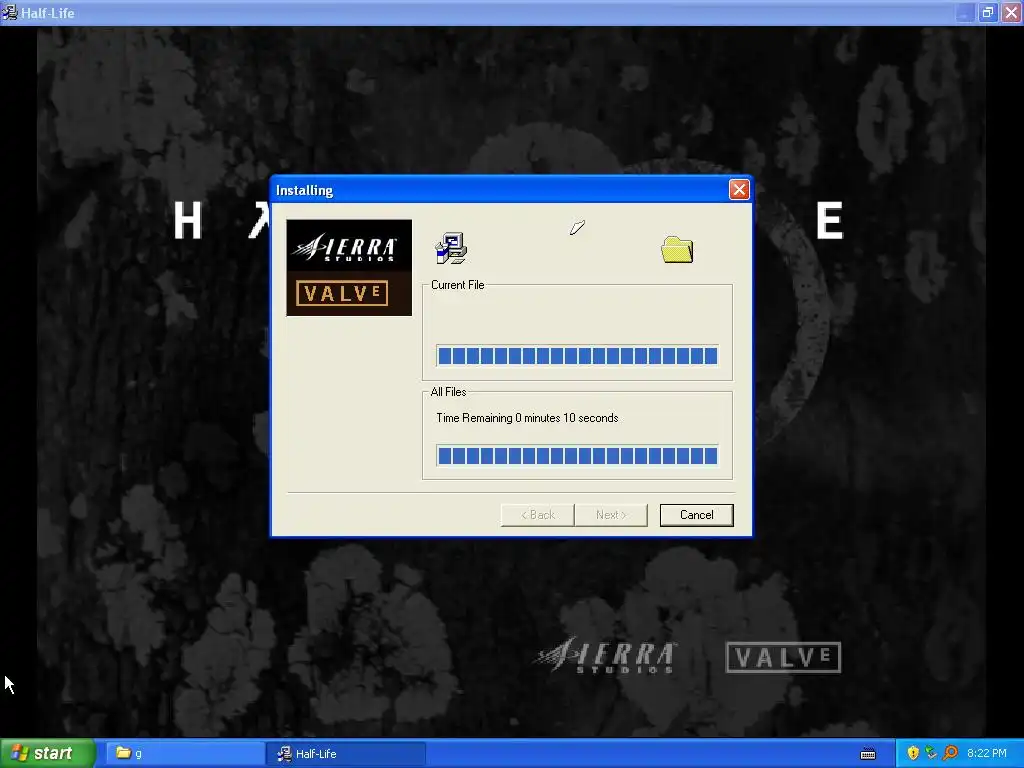Click the disabled Back button
The image size is (1024, 768).
(x=537, y=515)
